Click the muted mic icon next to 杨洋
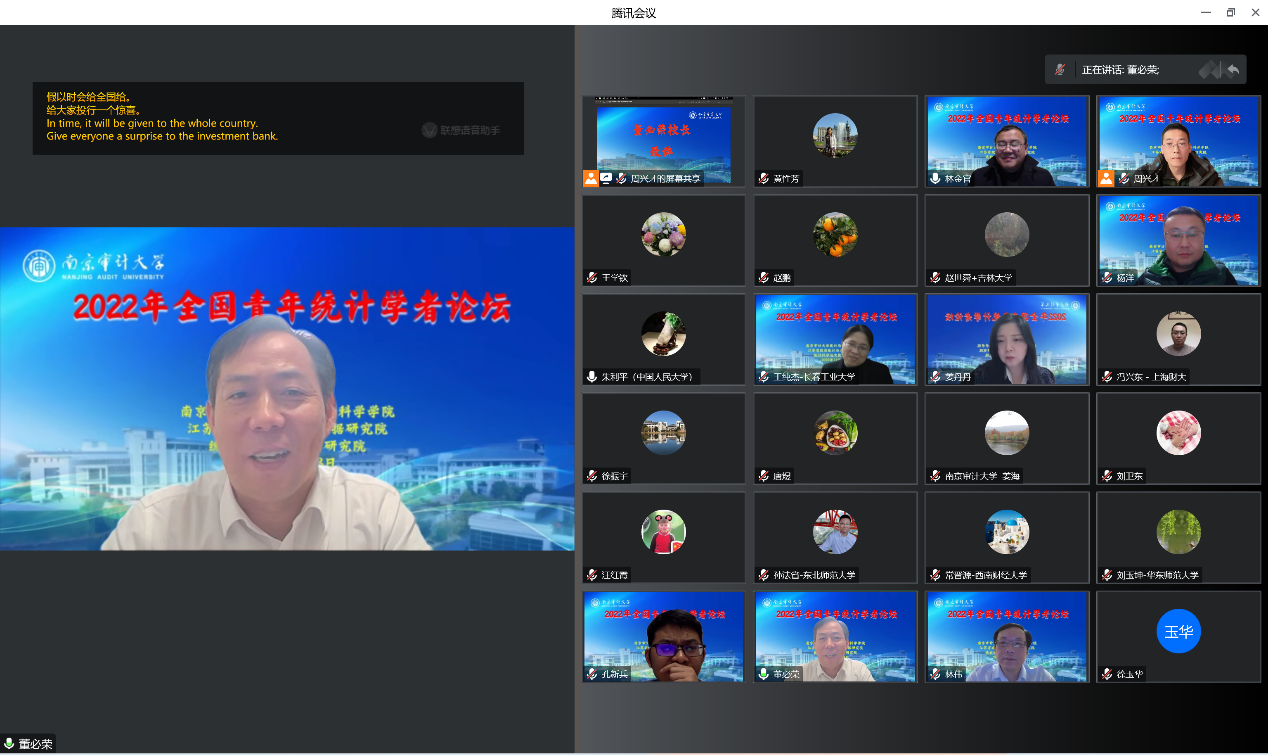This screenshot has width=1268, height=755. pos(1107,278)
